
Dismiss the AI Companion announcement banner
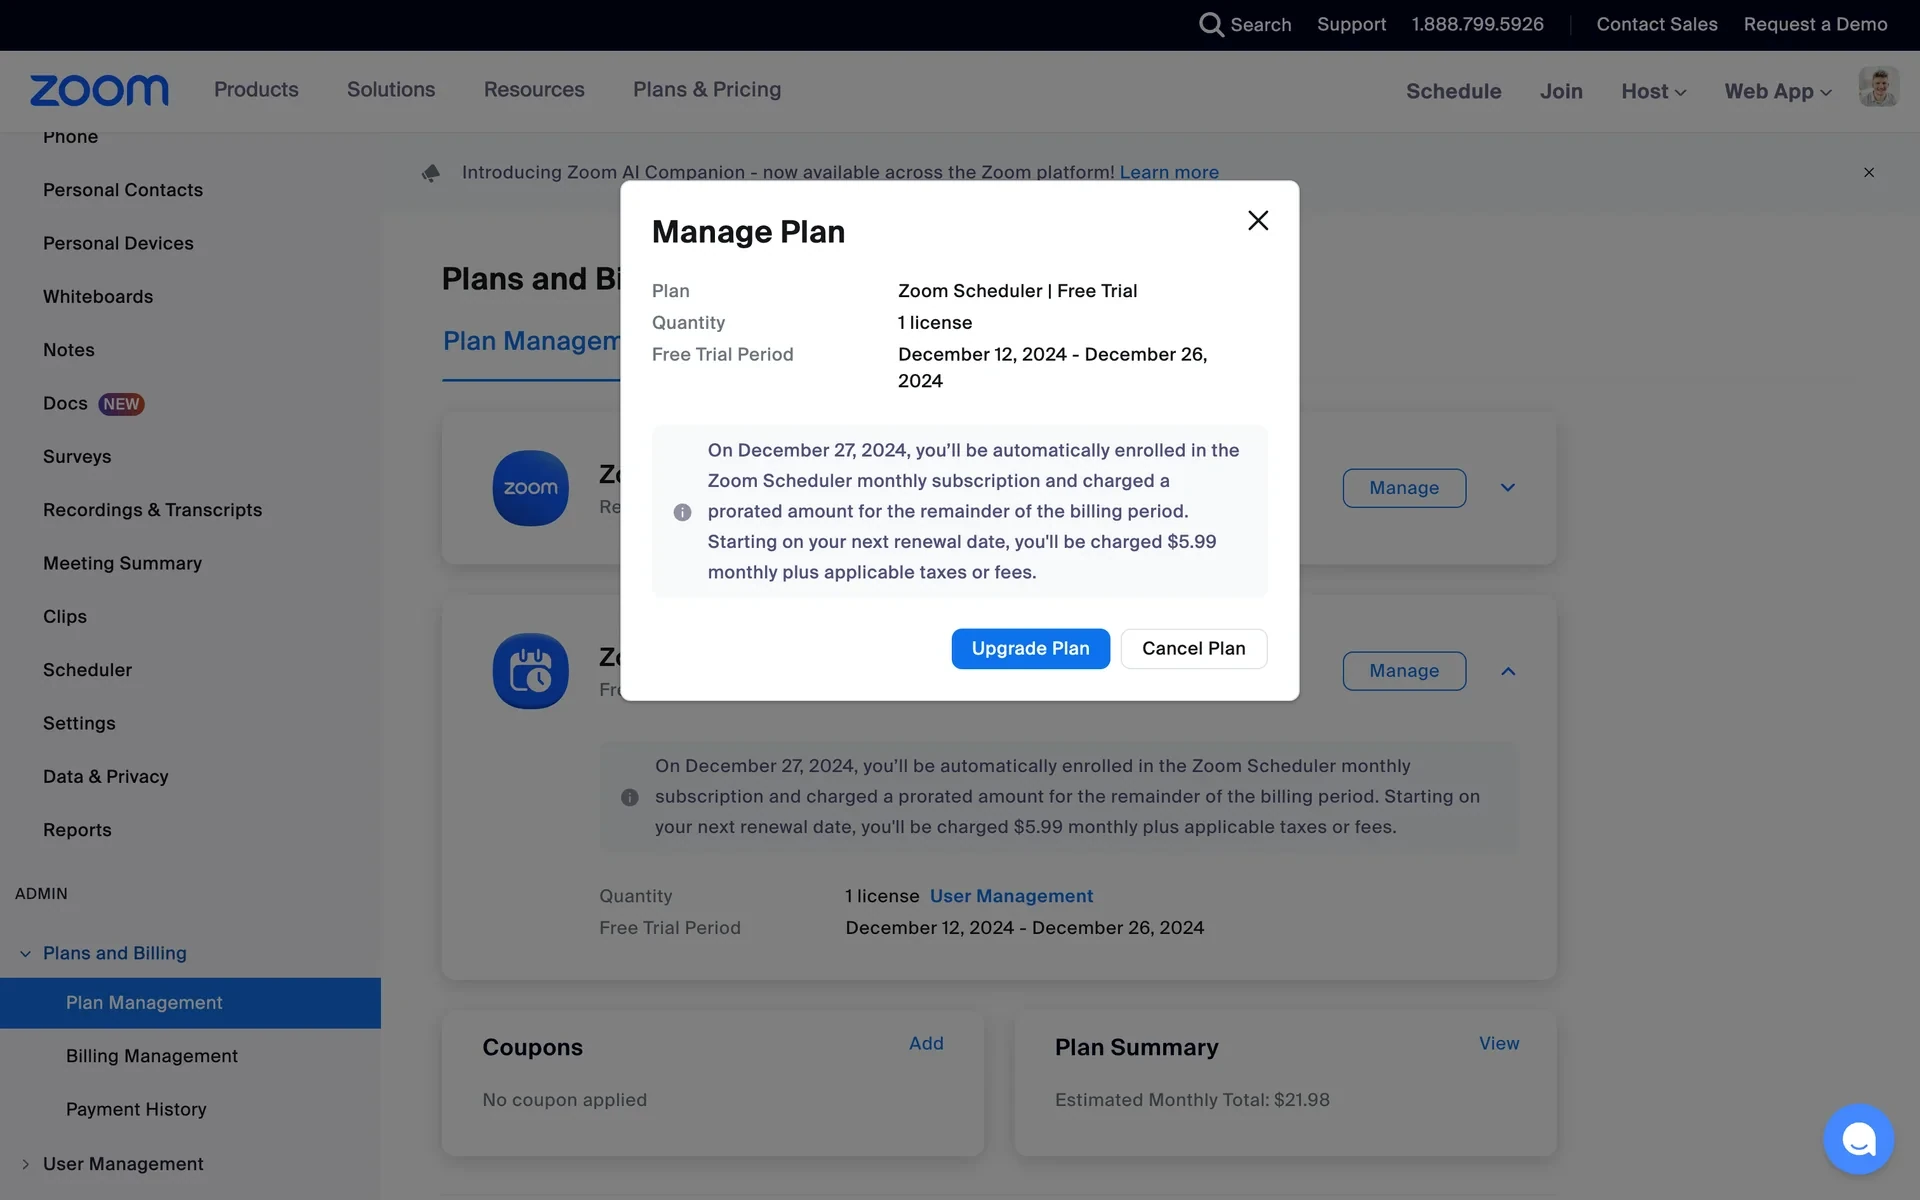point(1868,173)
